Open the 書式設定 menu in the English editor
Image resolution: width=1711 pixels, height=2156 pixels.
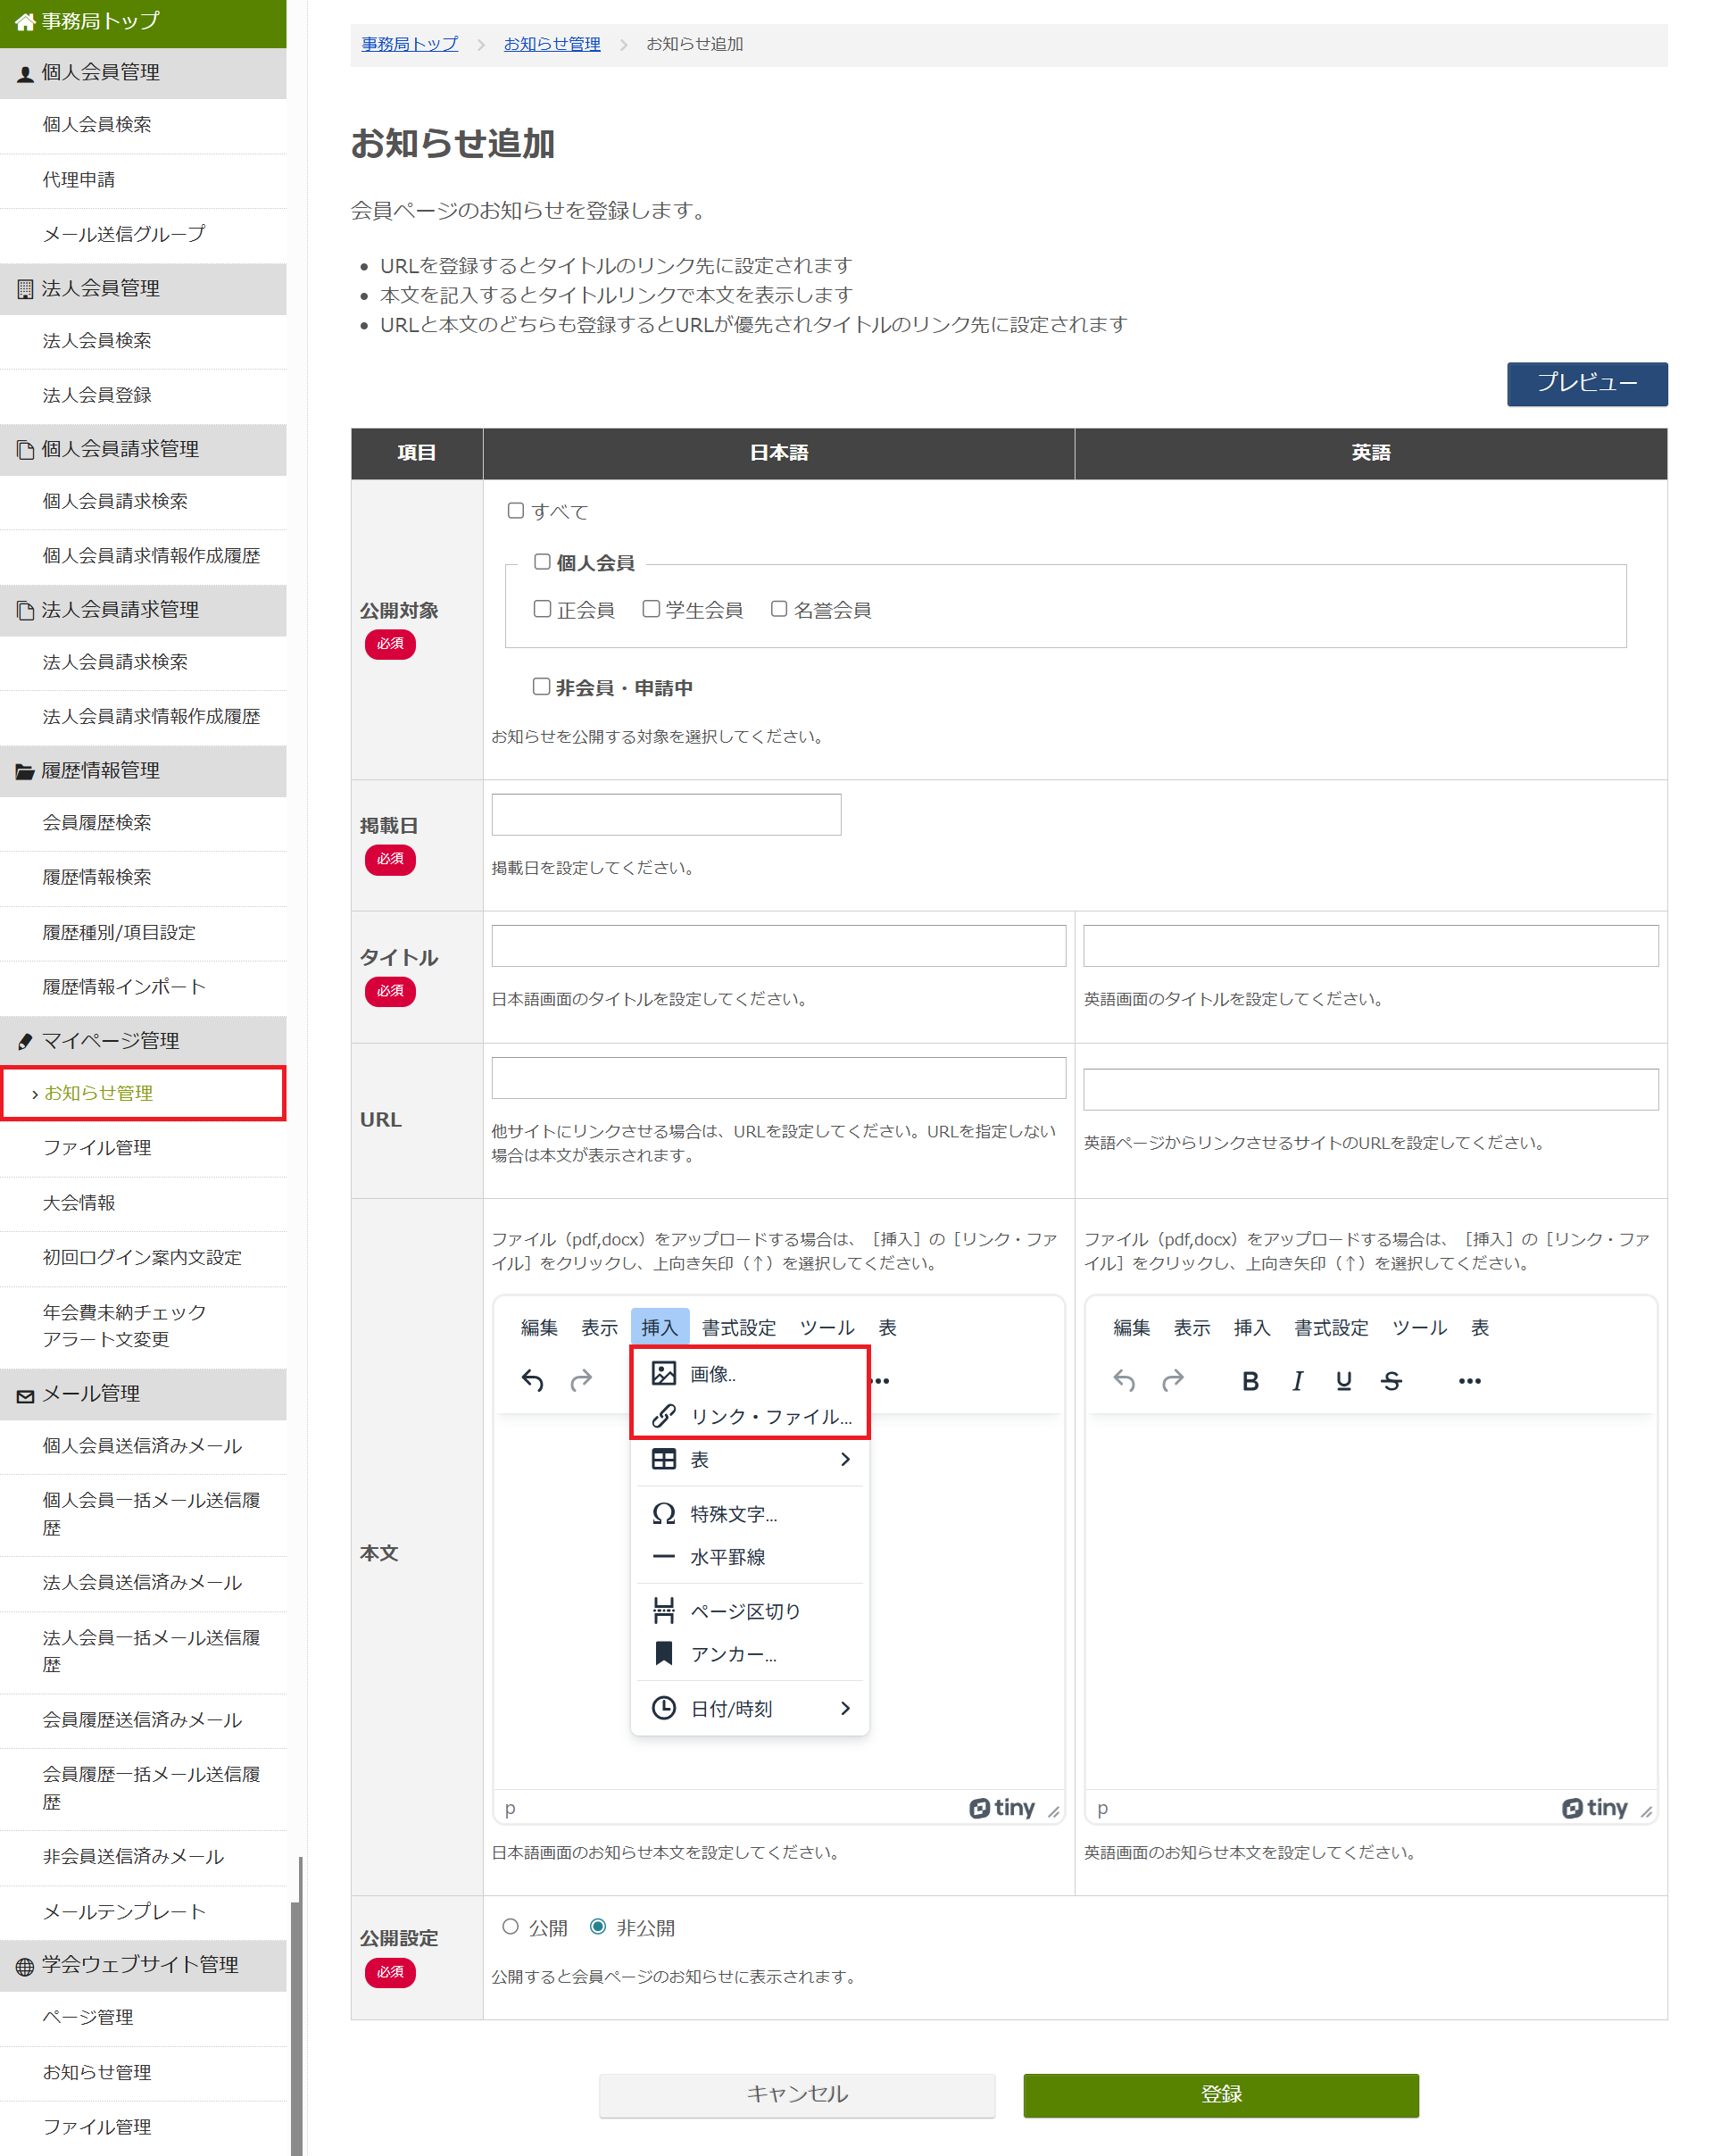click(1330, 1327)
